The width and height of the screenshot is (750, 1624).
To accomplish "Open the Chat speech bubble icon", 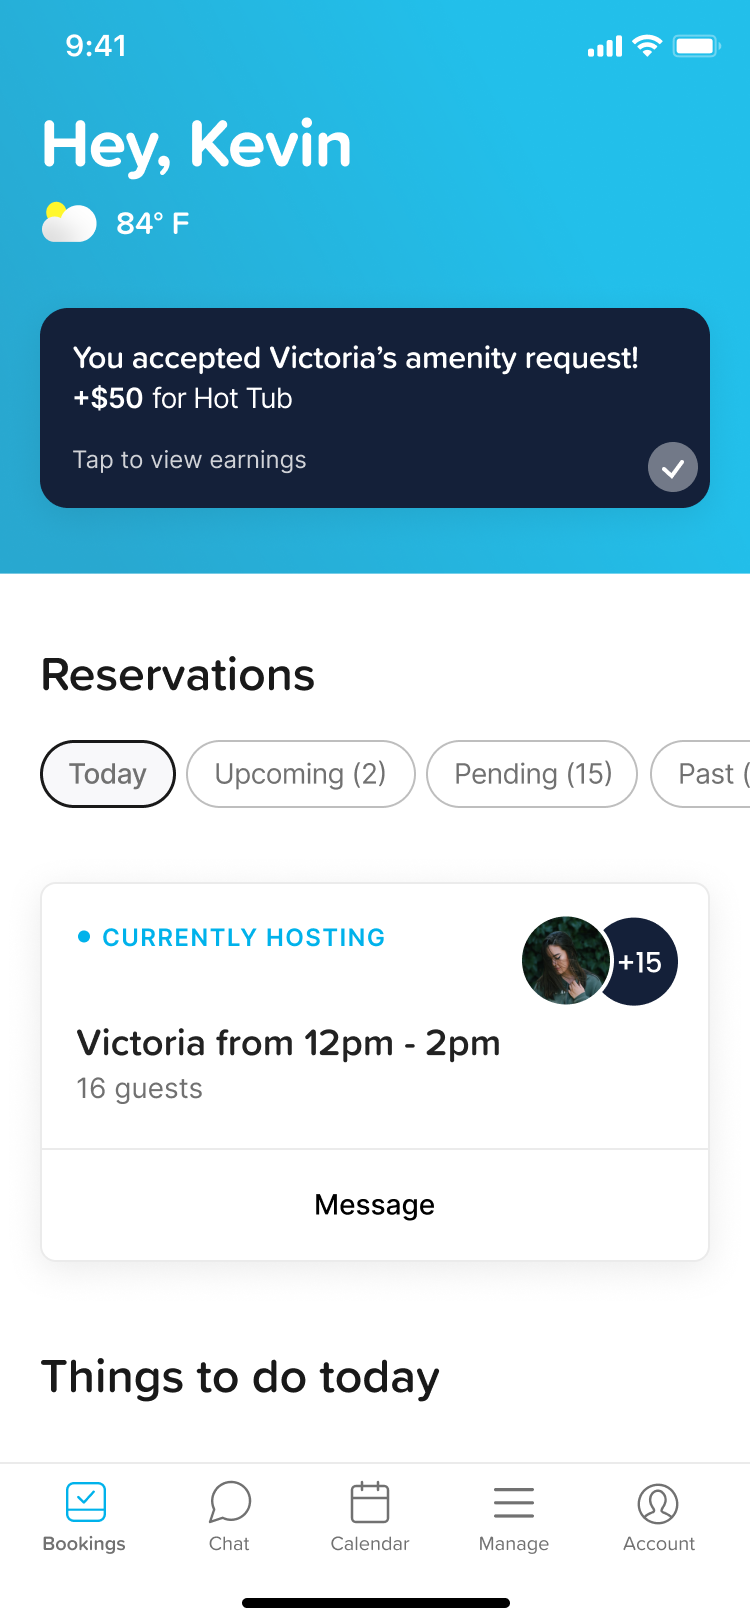I will pyautogui.click(x=229, y=1502).
